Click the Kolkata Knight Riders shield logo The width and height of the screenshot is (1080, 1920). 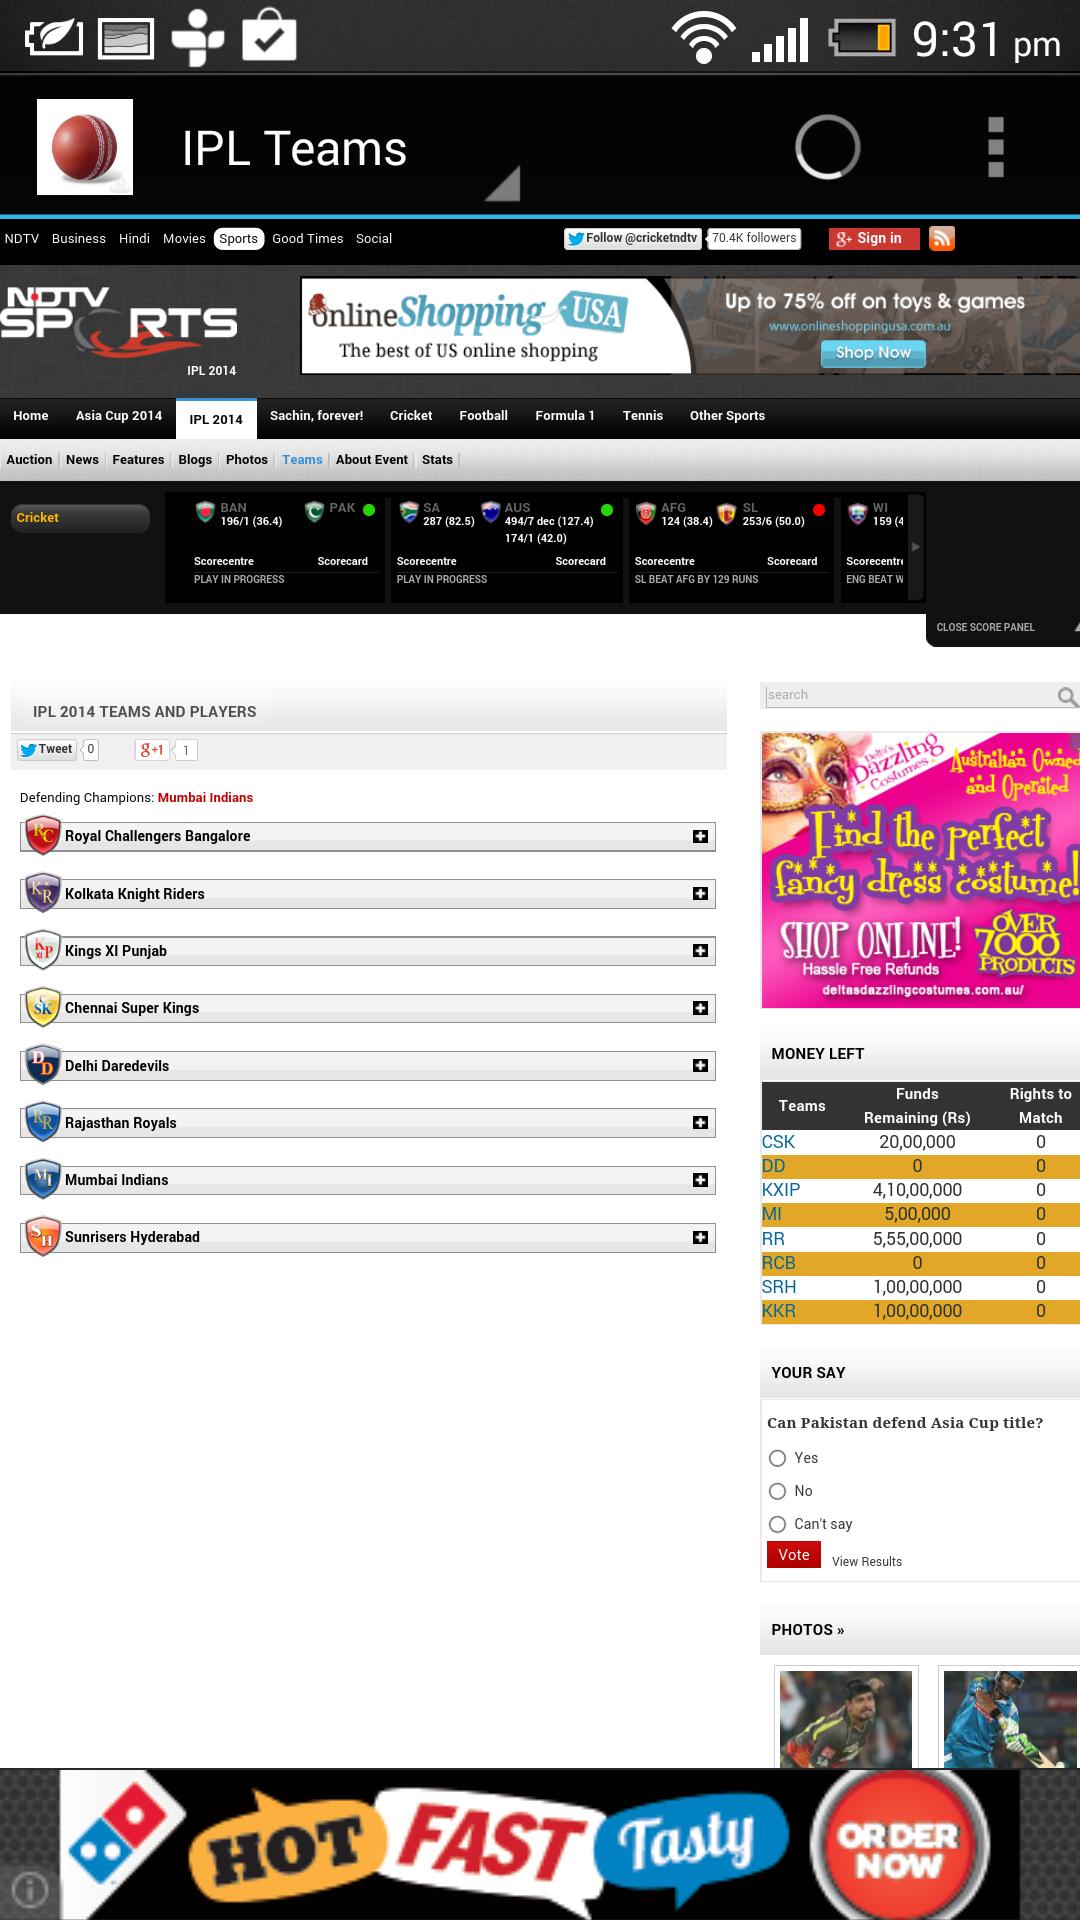point(42,892)
